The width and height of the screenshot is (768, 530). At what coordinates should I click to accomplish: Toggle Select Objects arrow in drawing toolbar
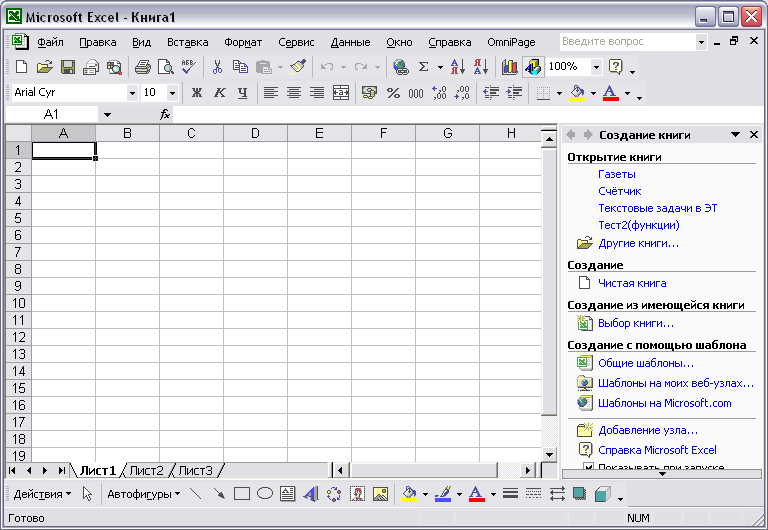click(x=87, y=494)
